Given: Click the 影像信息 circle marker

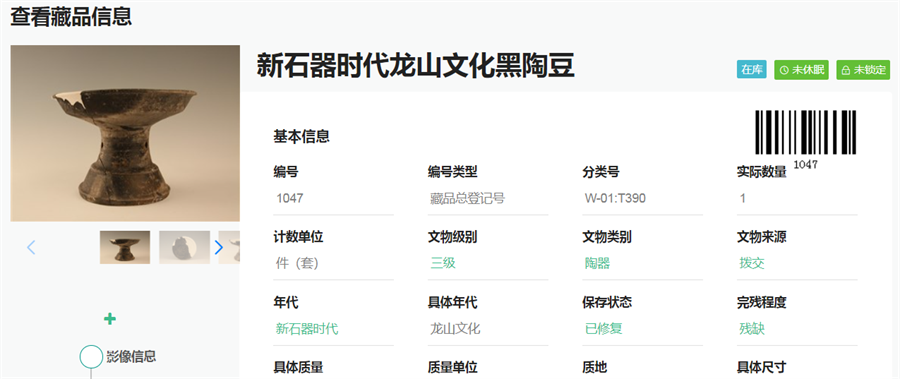Looking at the screenshot, I should 91,357.
